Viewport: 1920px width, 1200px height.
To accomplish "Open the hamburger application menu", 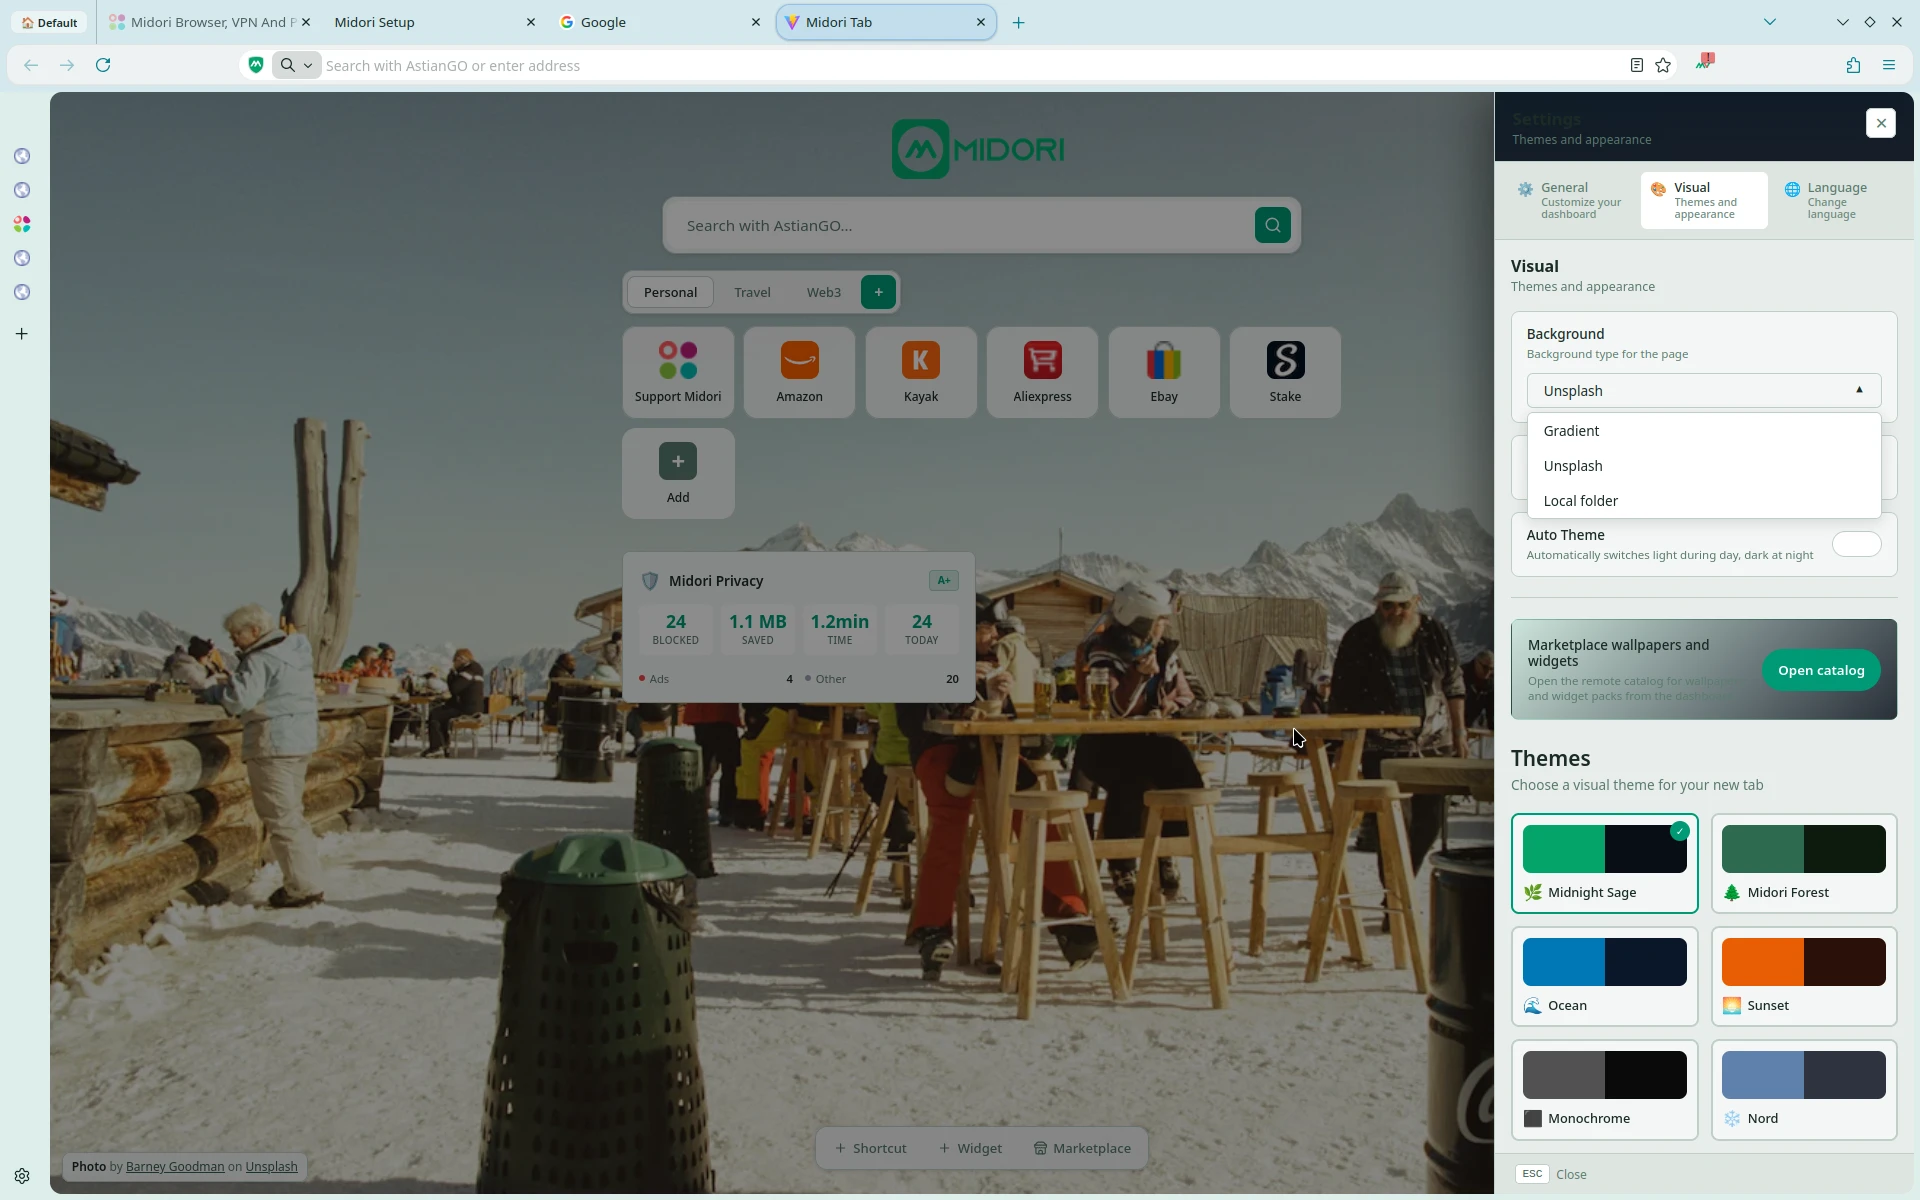I will (1889, 65).
